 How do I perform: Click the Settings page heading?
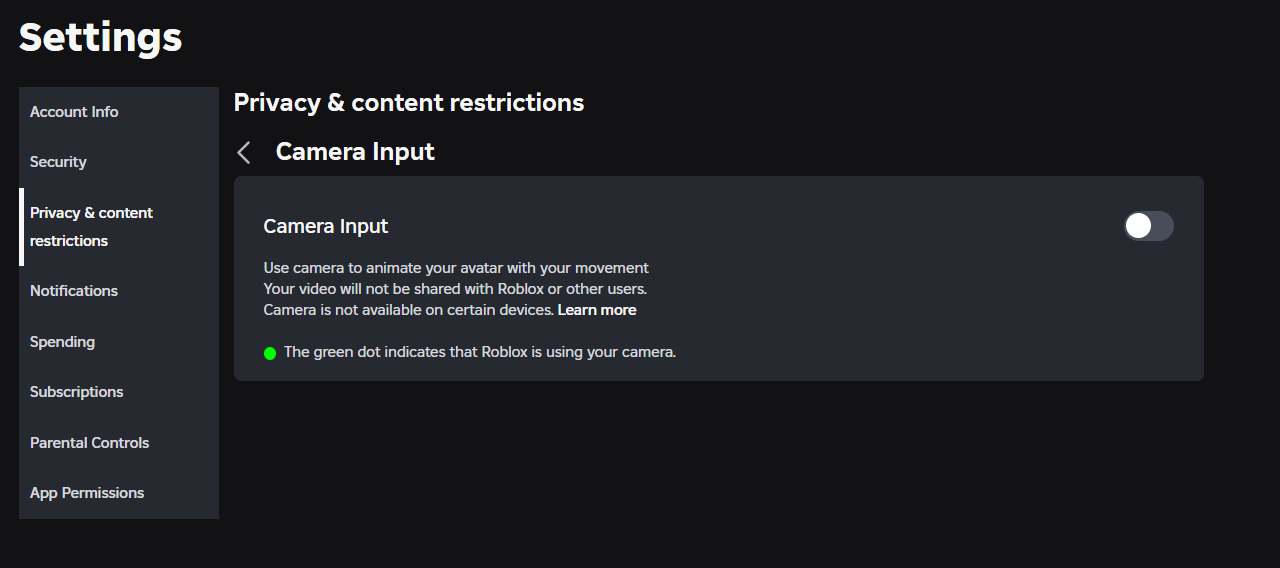pos(101,38)
